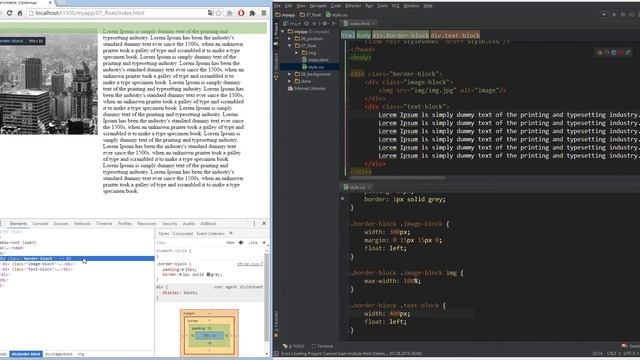Select the Event Listeners sidebar tab
The height and width of the screenshot is (360, 640).
click(210, 233)
